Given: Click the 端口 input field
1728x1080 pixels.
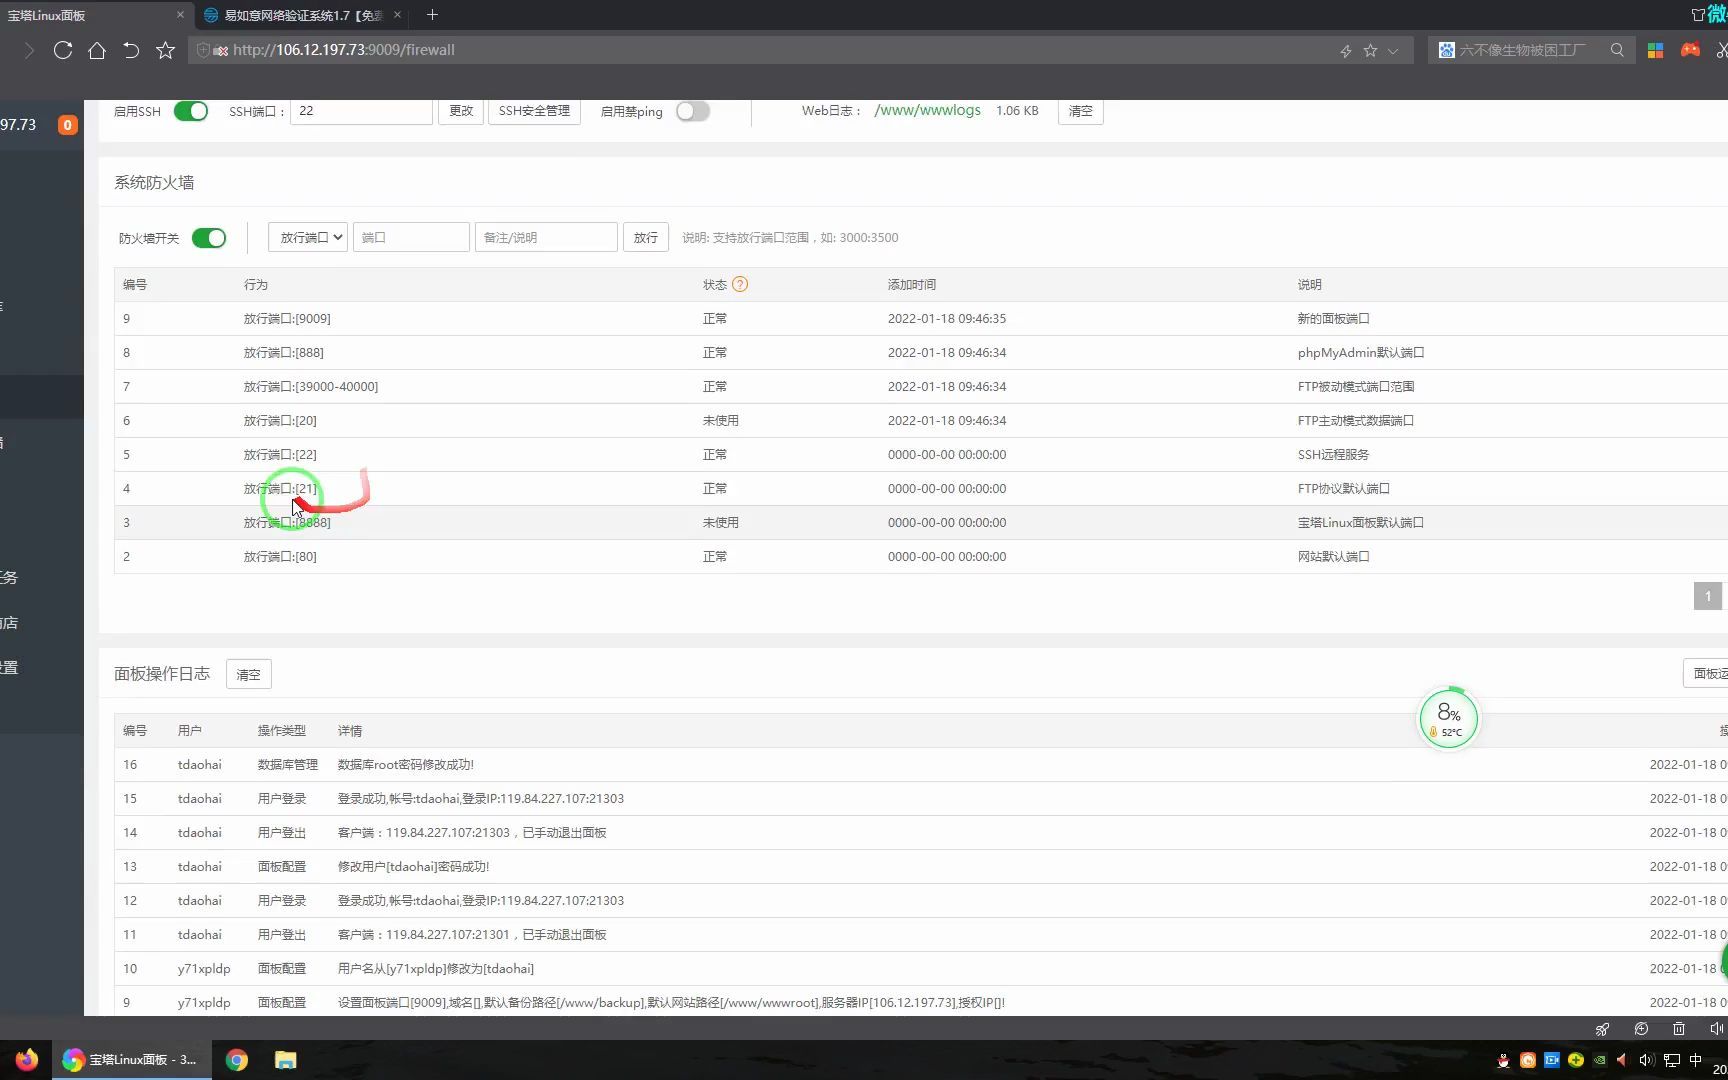Looking at the screenshot, I should click(411, 237).
